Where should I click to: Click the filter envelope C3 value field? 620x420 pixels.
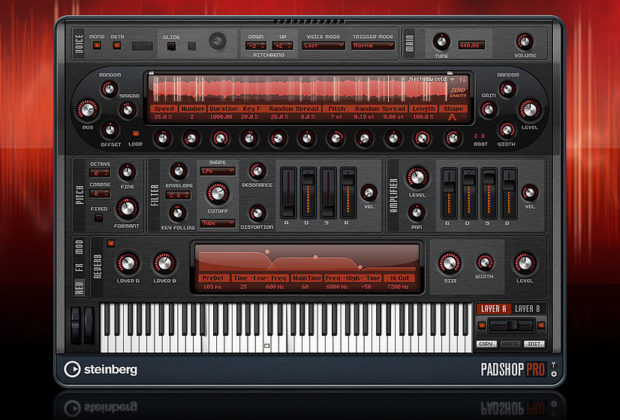[178, 195]
